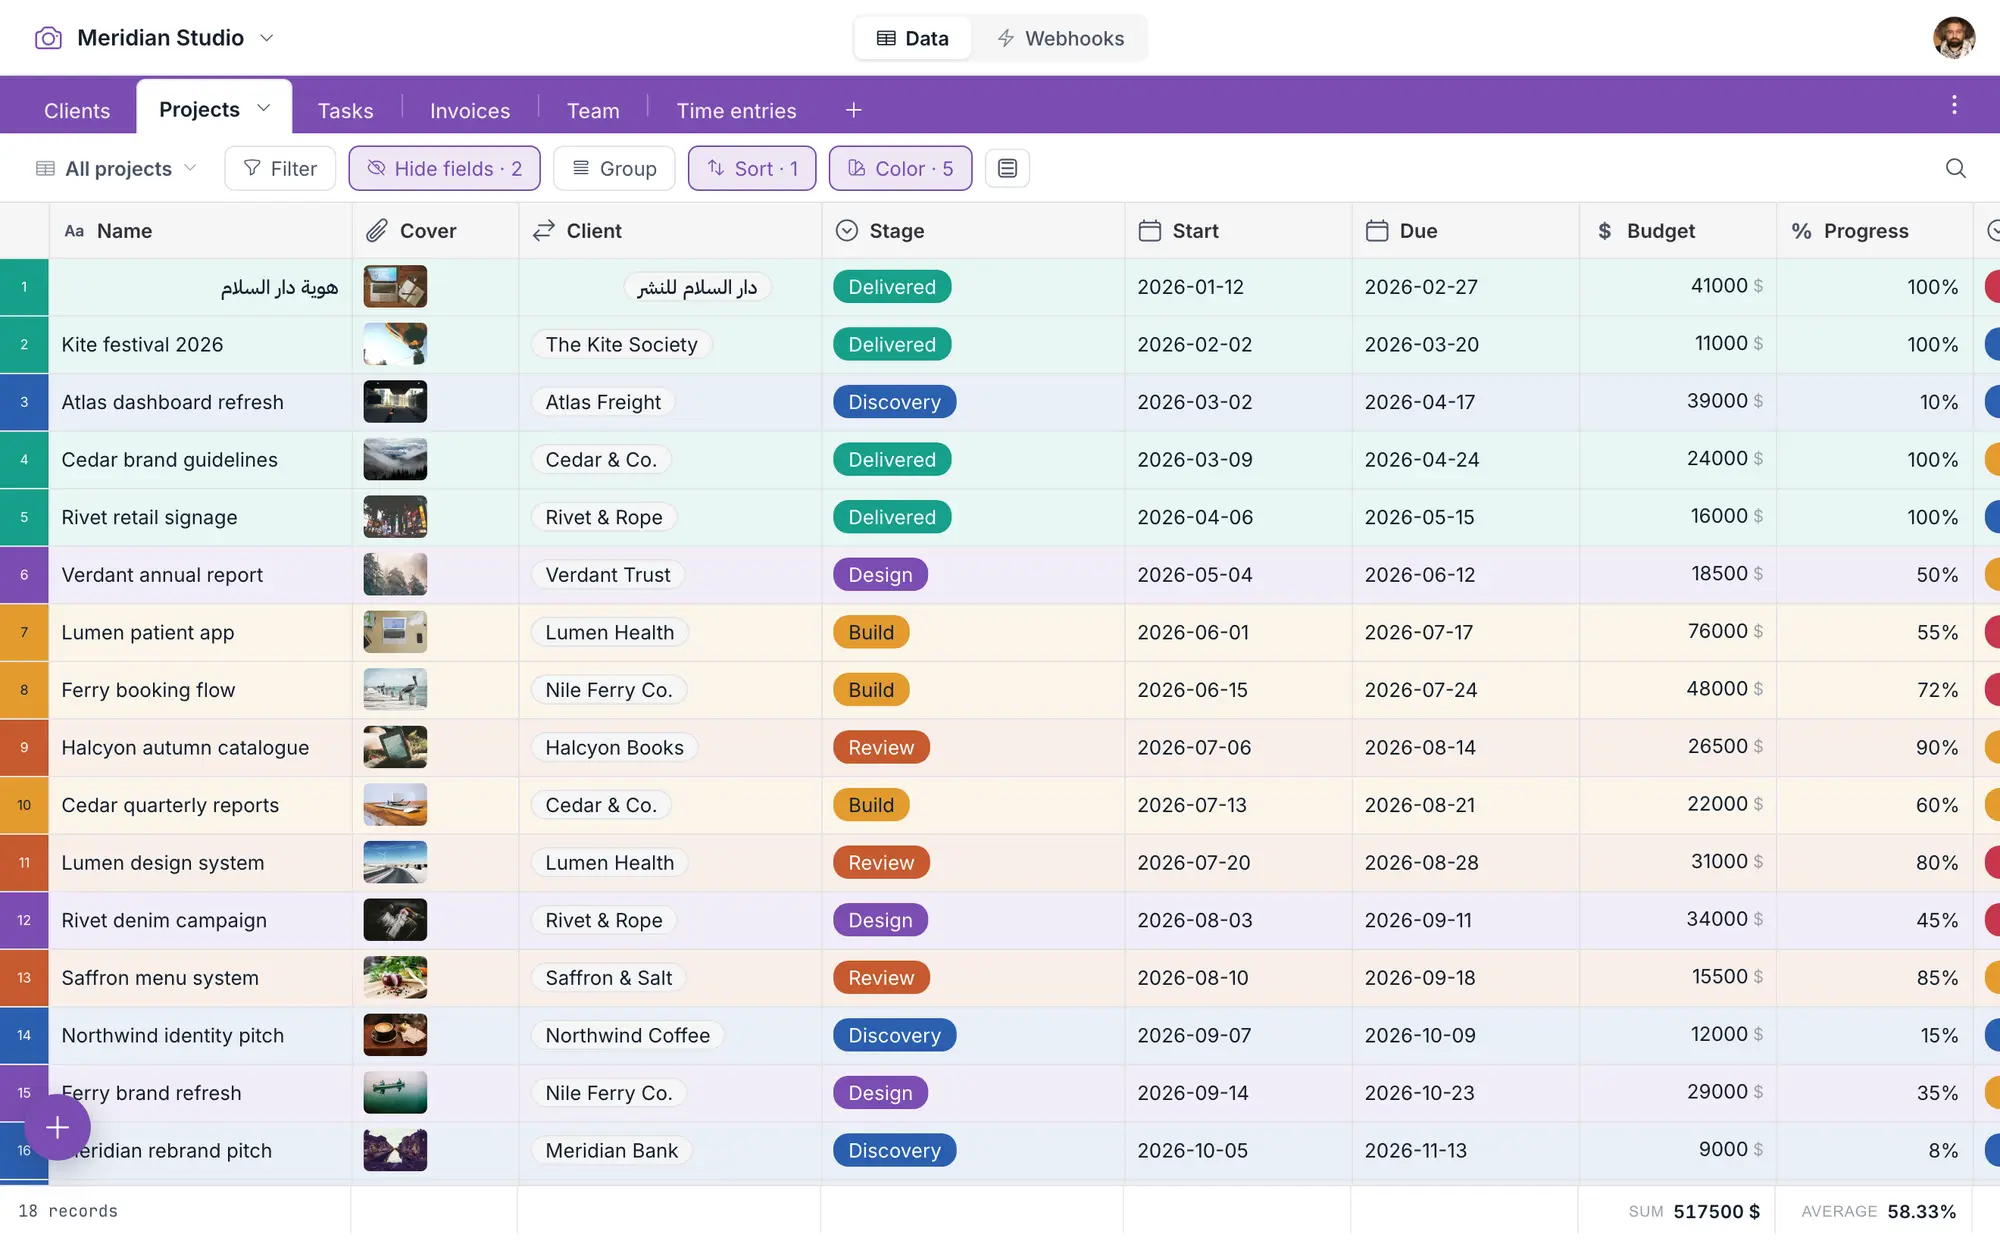
Task: Open Review stage of Halcyon autumn catalogue
Action: (881, 747)
